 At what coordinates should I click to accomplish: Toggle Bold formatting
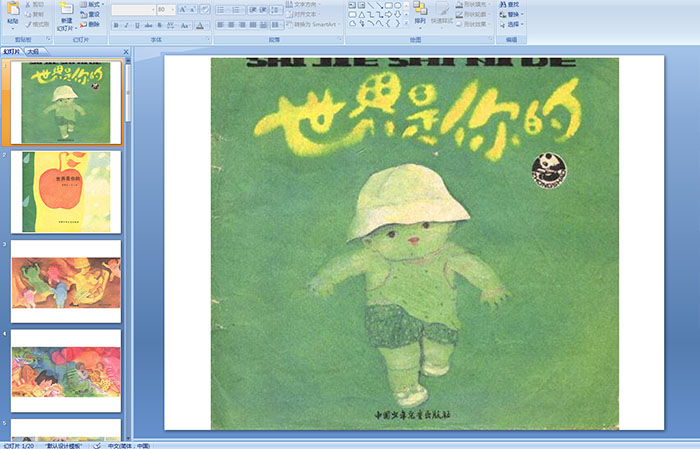coord(117,25)
